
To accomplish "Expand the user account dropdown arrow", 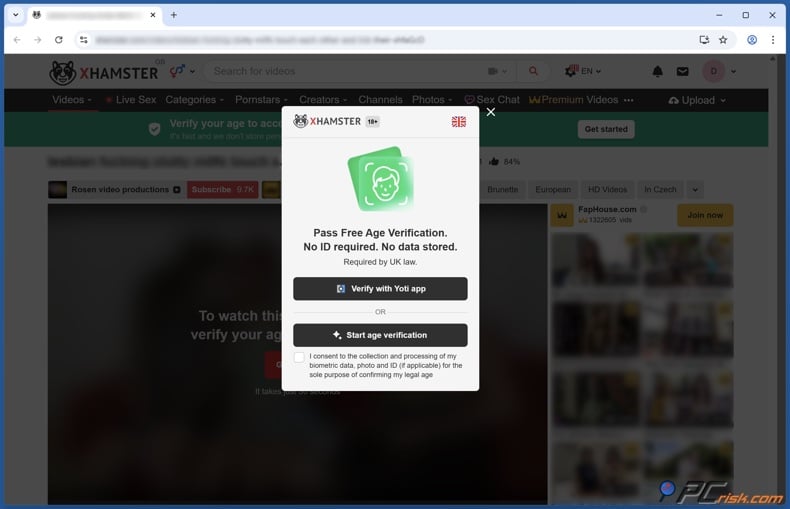I will coord(734,72).
